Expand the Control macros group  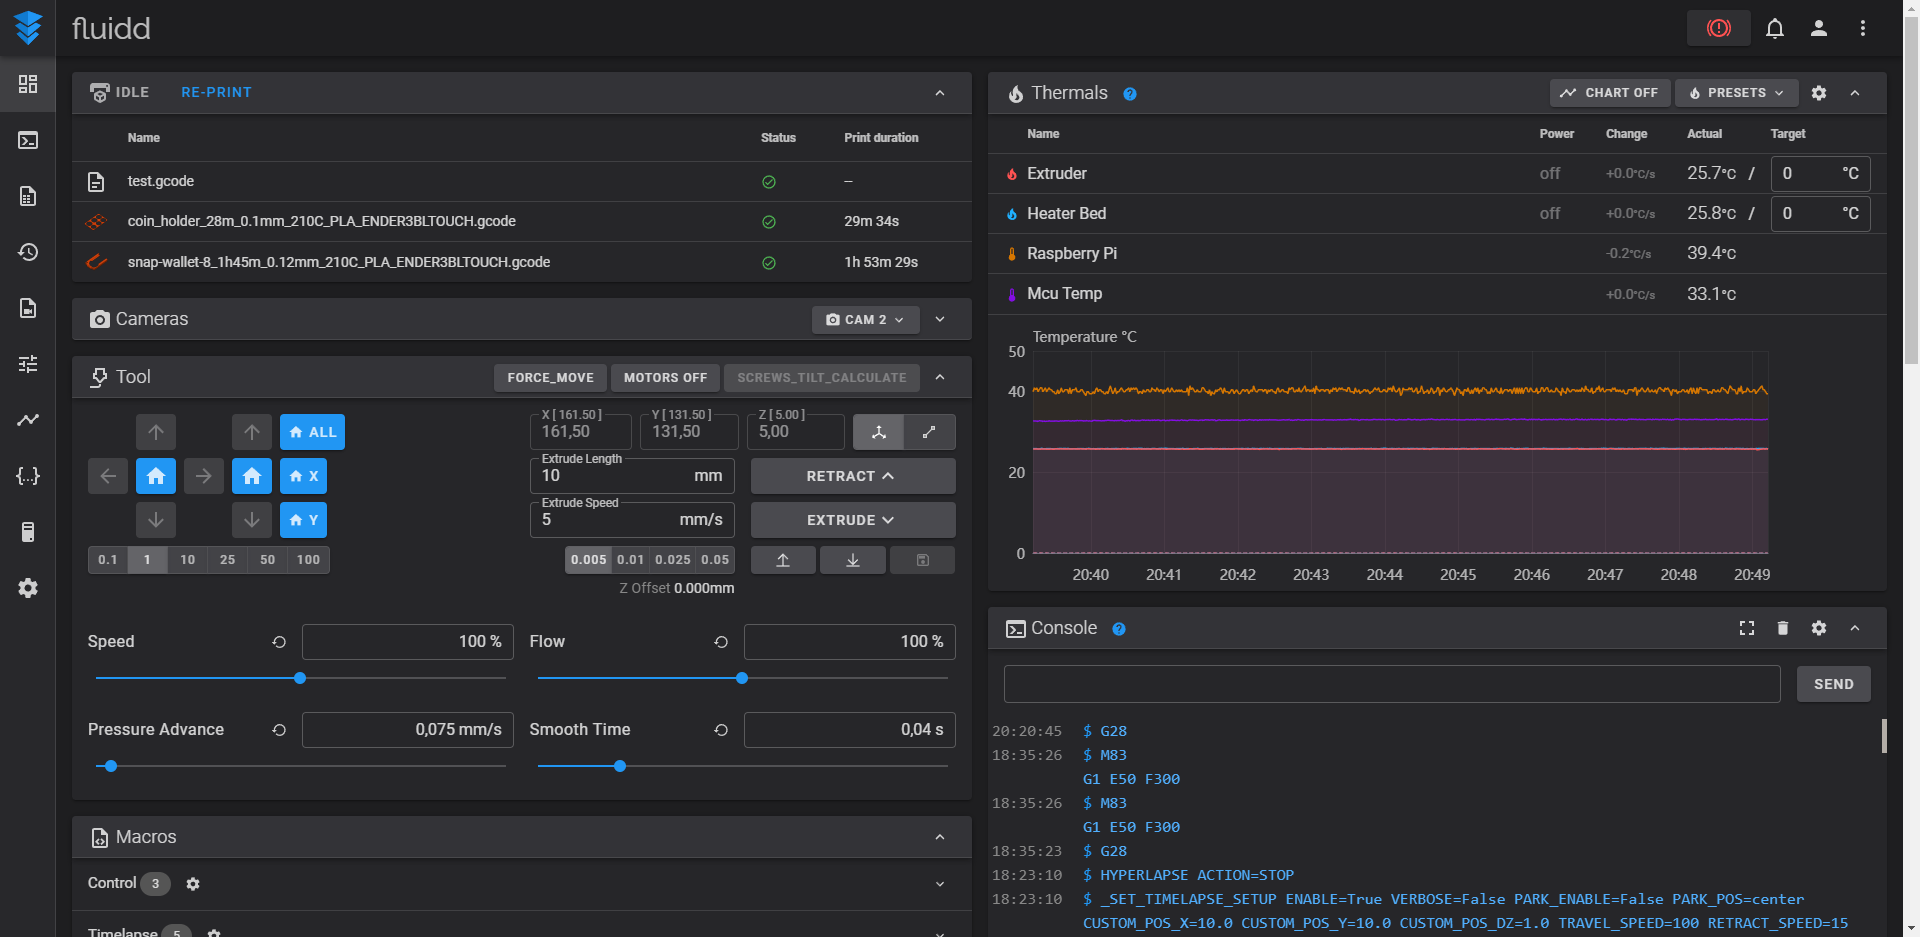(939, 884)
